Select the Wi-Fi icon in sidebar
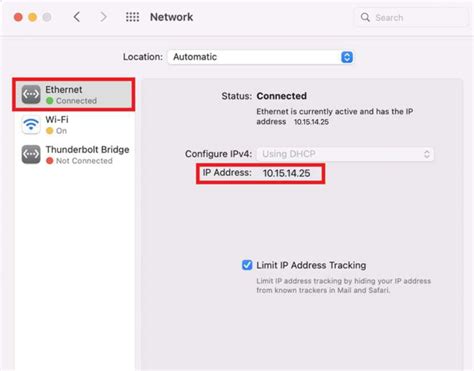474x371 pixels. [x=31, y=124]
